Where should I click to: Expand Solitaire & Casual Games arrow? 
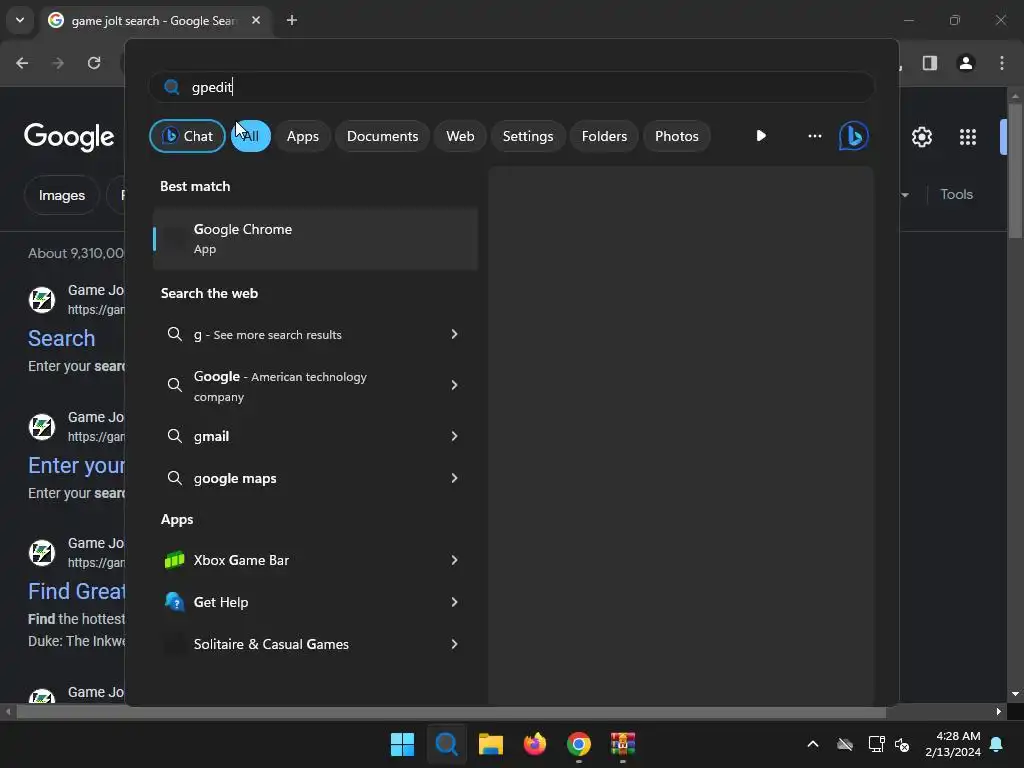click(455, 645)
